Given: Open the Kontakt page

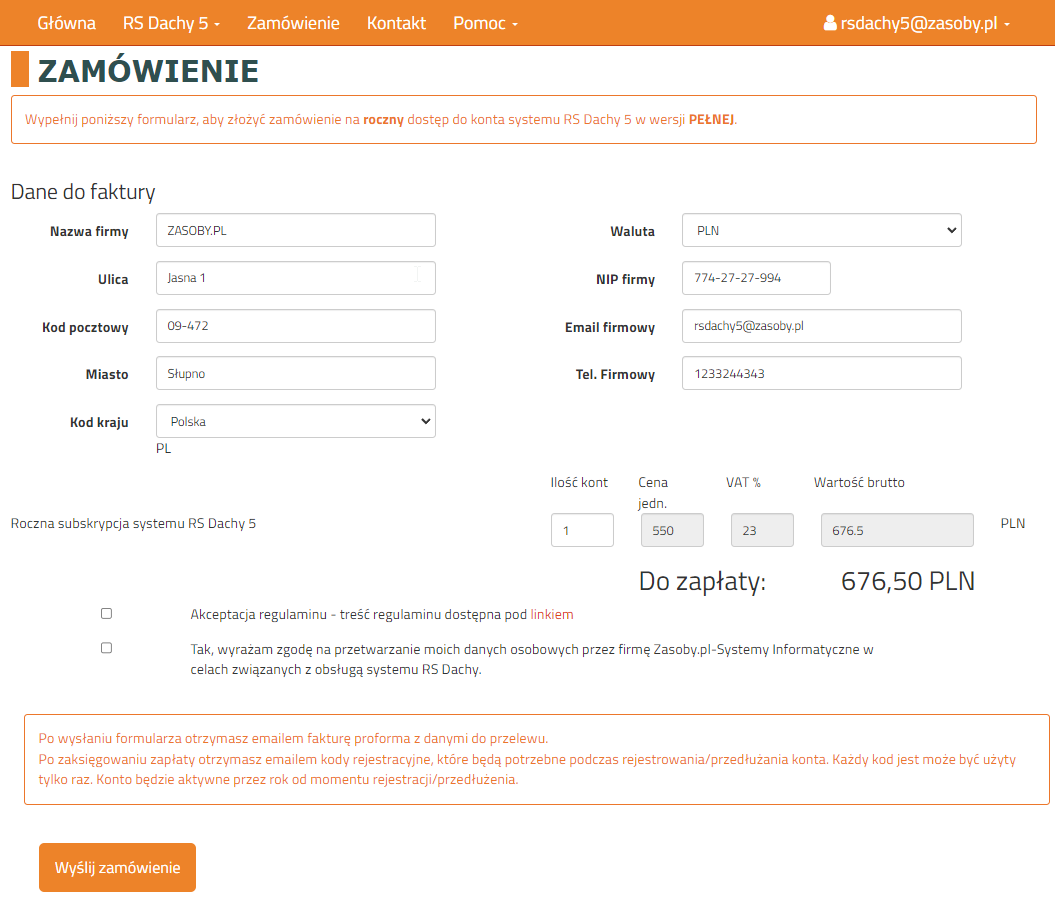Looking at the screenshot, I should point(396,23).
